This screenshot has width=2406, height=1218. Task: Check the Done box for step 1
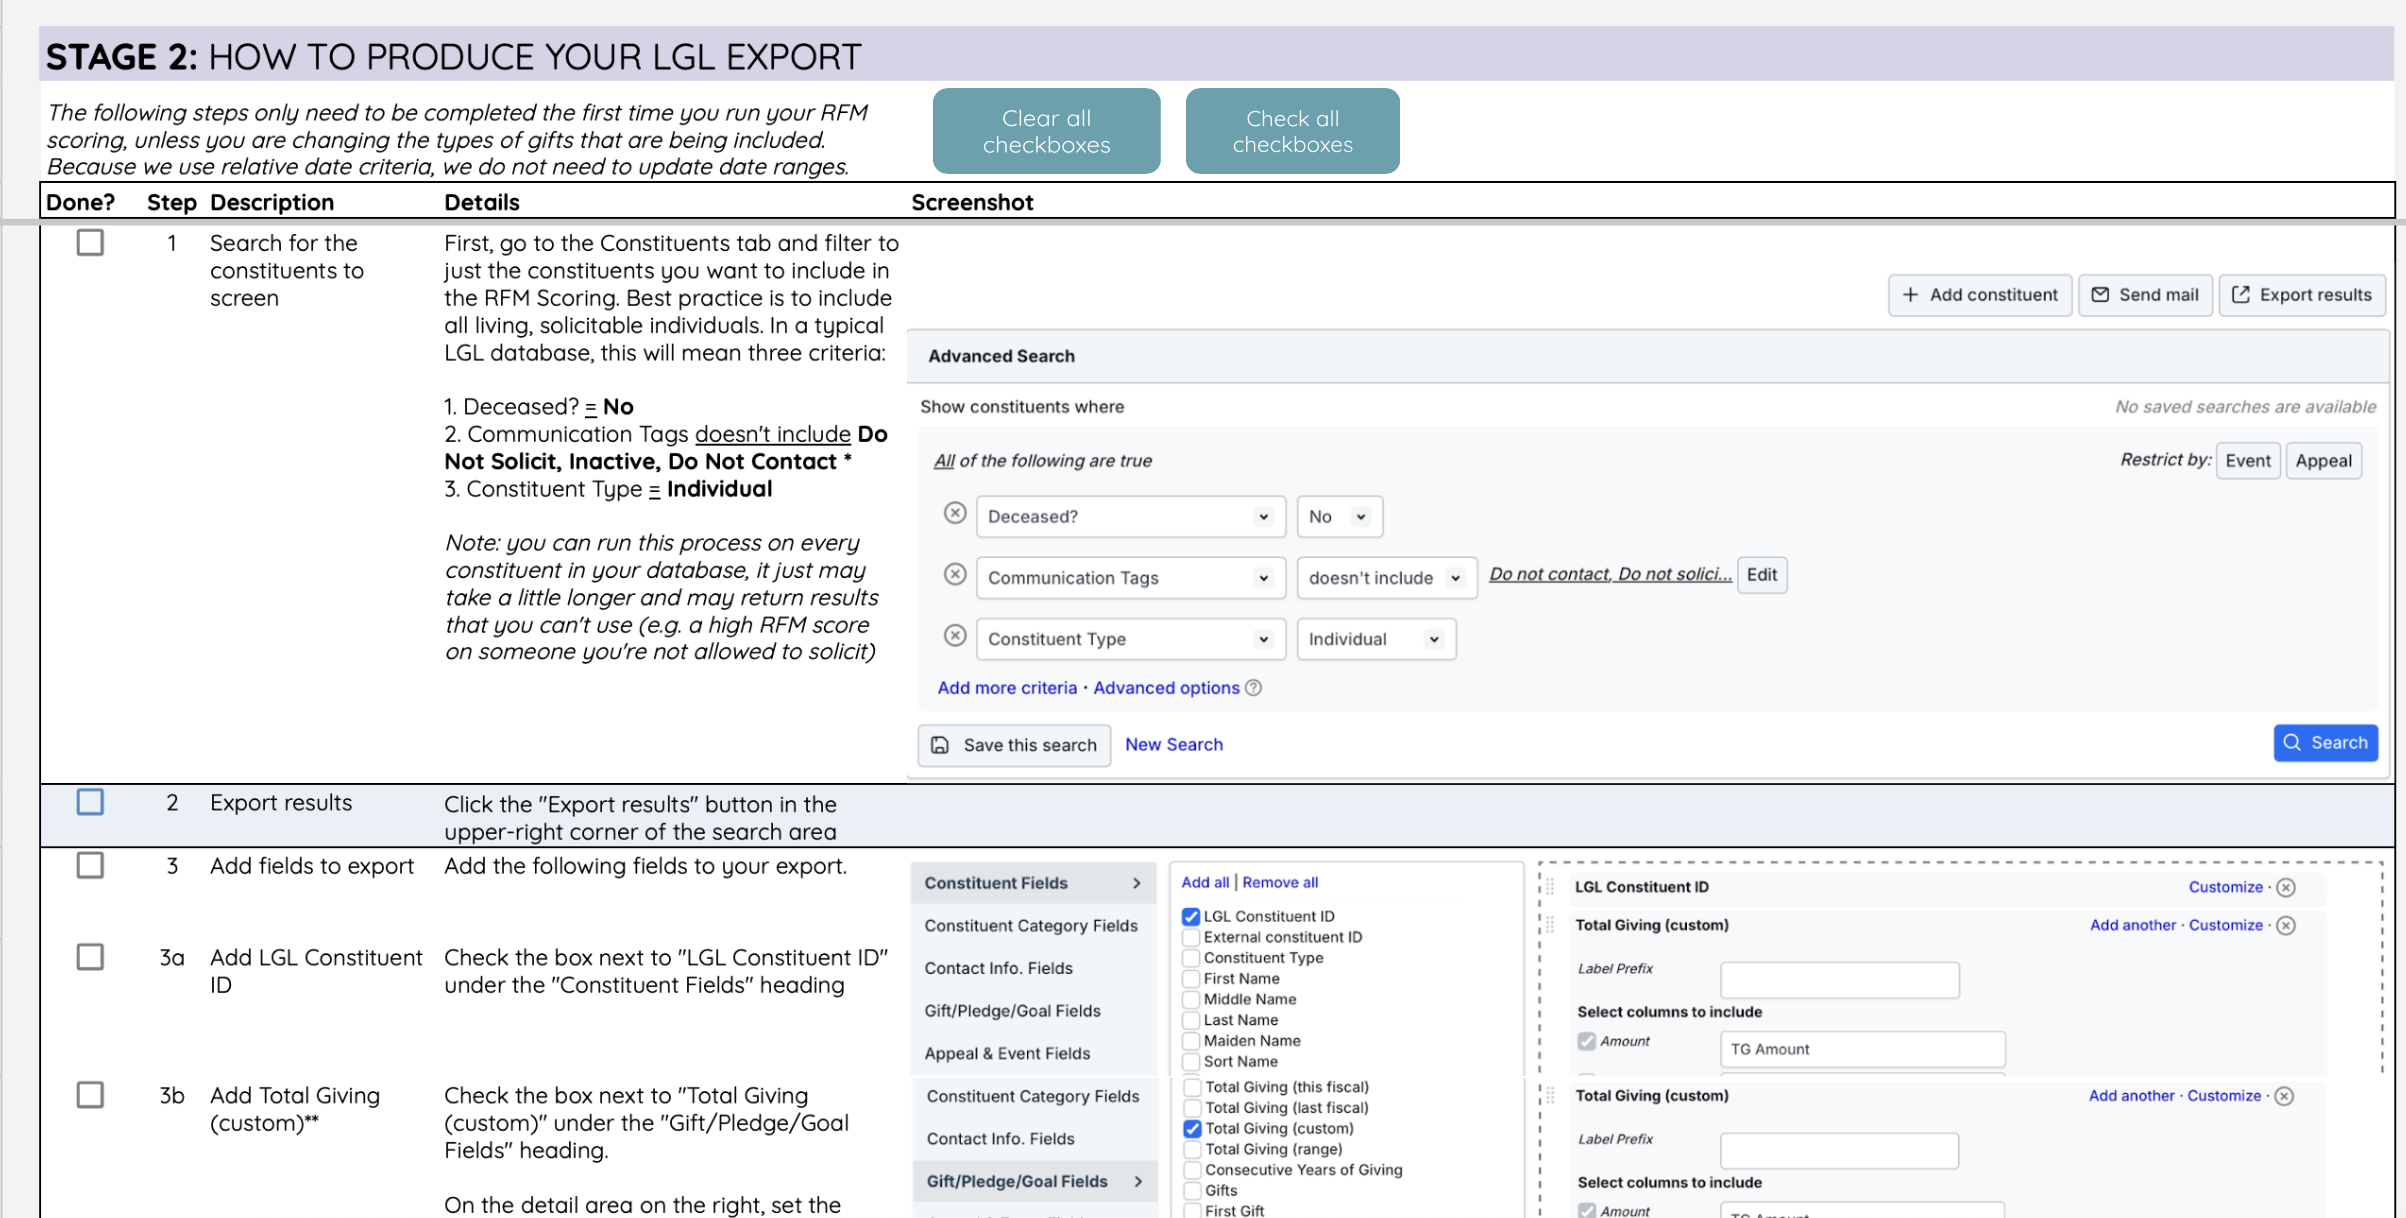[x=90, y=243]
